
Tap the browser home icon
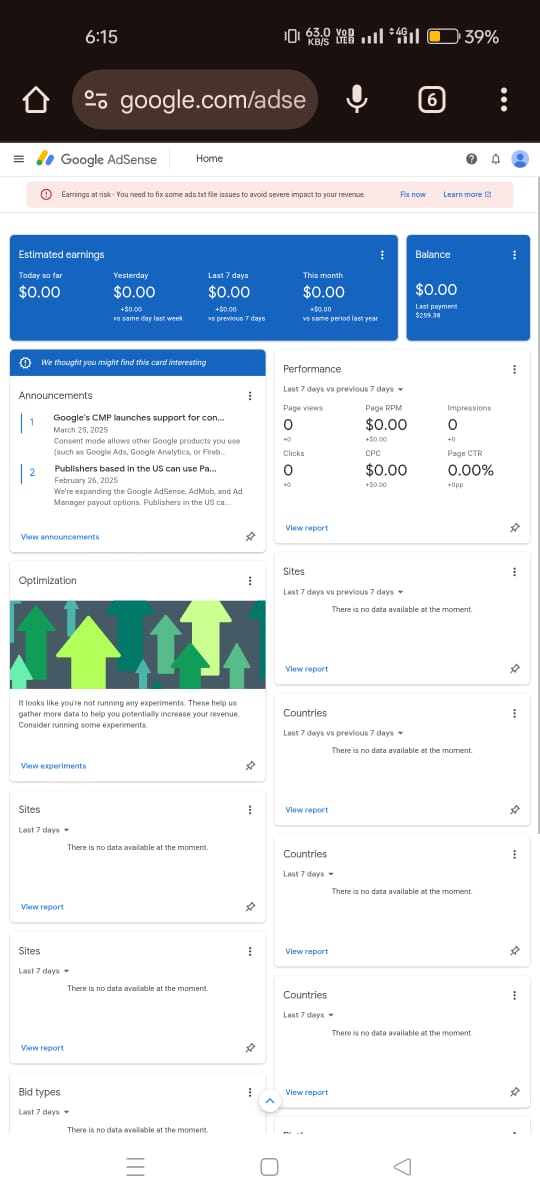coord(36,100)
